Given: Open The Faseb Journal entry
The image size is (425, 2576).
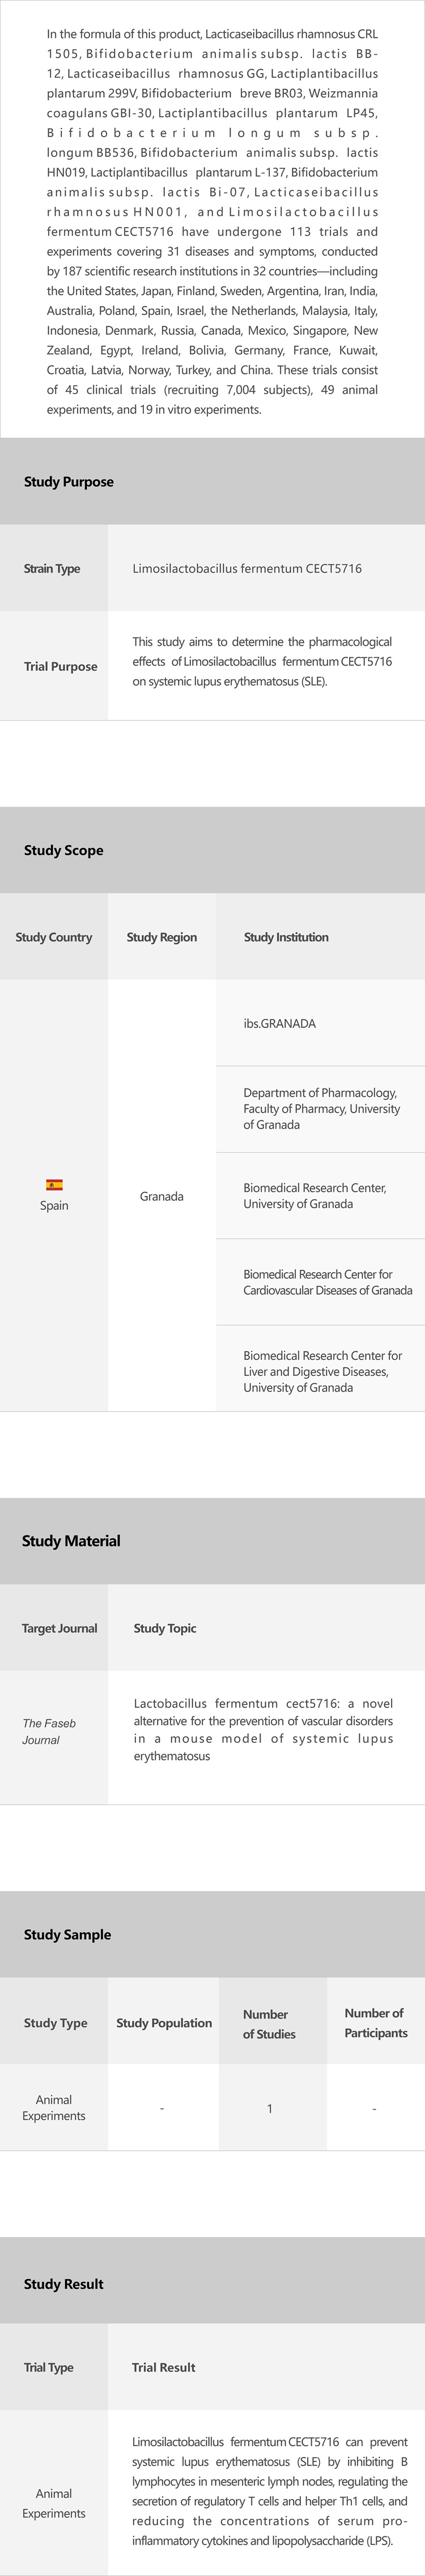Looking at the screenshot, I should [49, 1732].
